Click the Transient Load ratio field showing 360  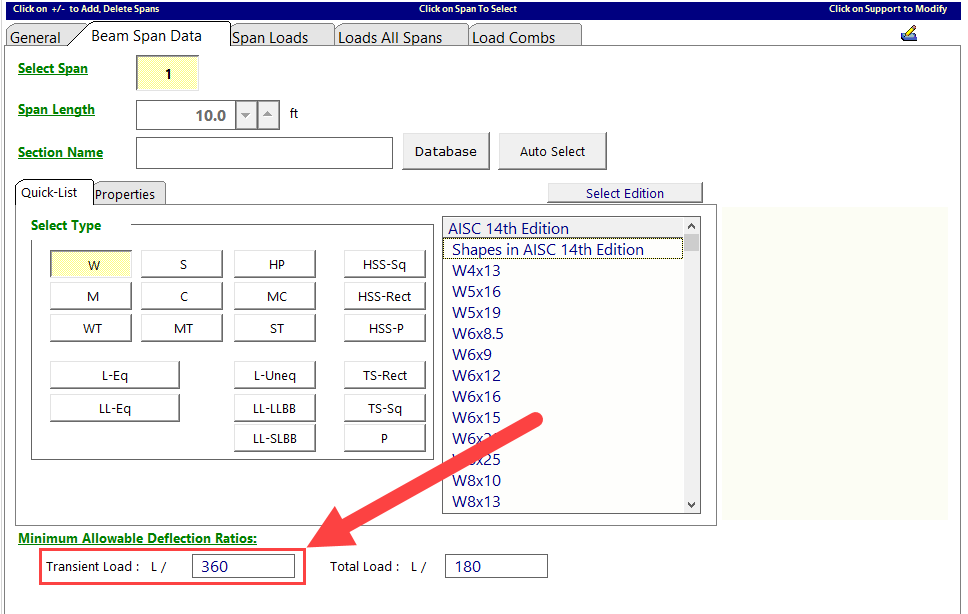click(x=243, y=566)
